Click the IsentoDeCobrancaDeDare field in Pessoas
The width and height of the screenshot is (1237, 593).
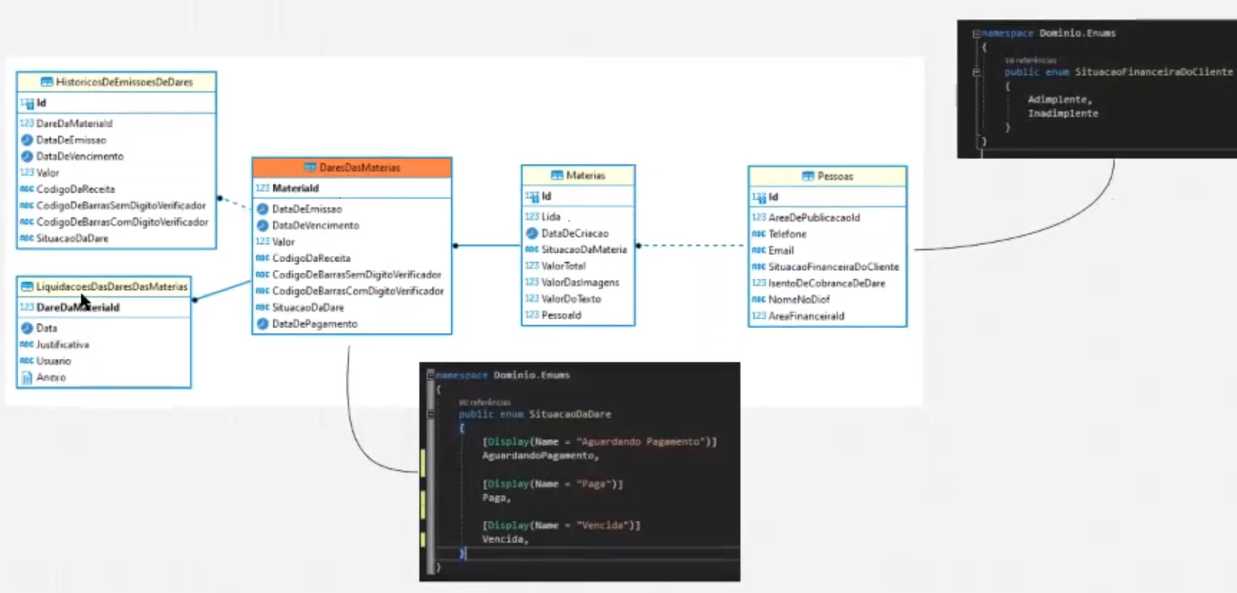[x=828, y=283]
